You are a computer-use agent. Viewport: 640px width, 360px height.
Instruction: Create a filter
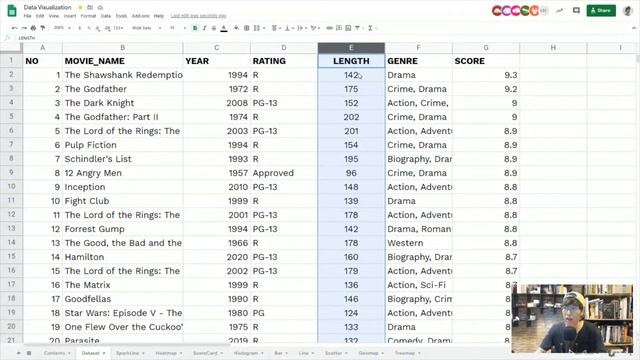(x=359, y=28)
